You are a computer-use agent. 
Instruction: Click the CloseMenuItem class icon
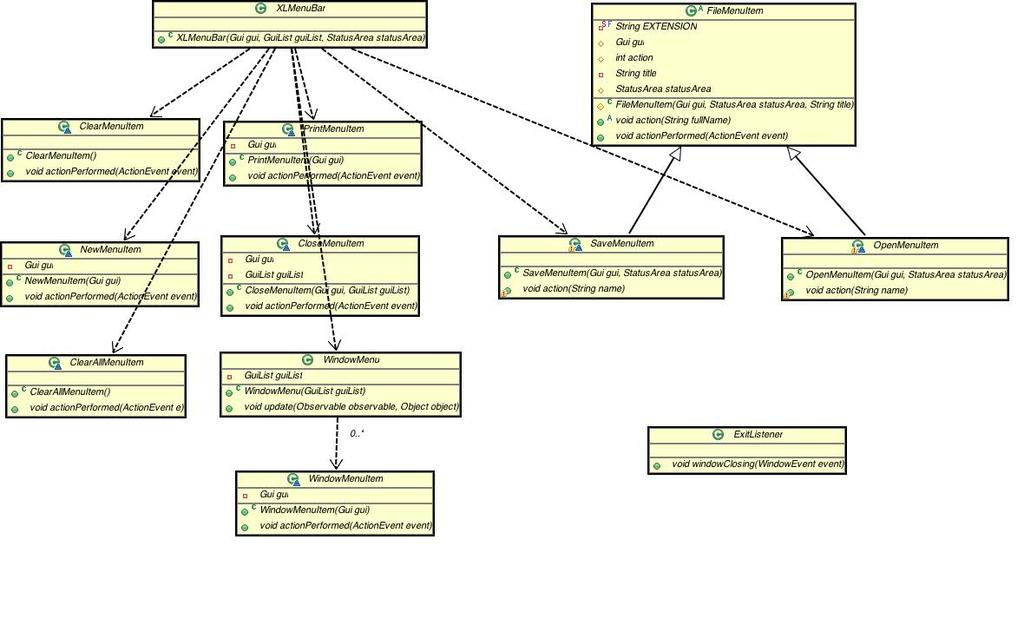[283, 244]
